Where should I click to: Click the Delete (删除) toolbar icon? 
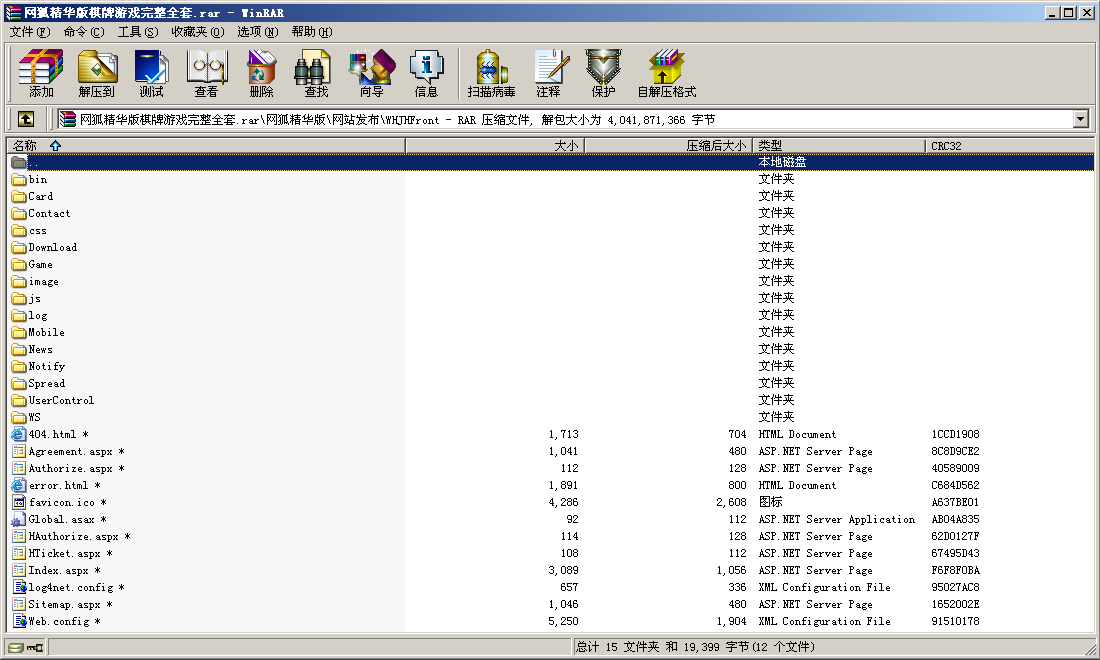261,74
